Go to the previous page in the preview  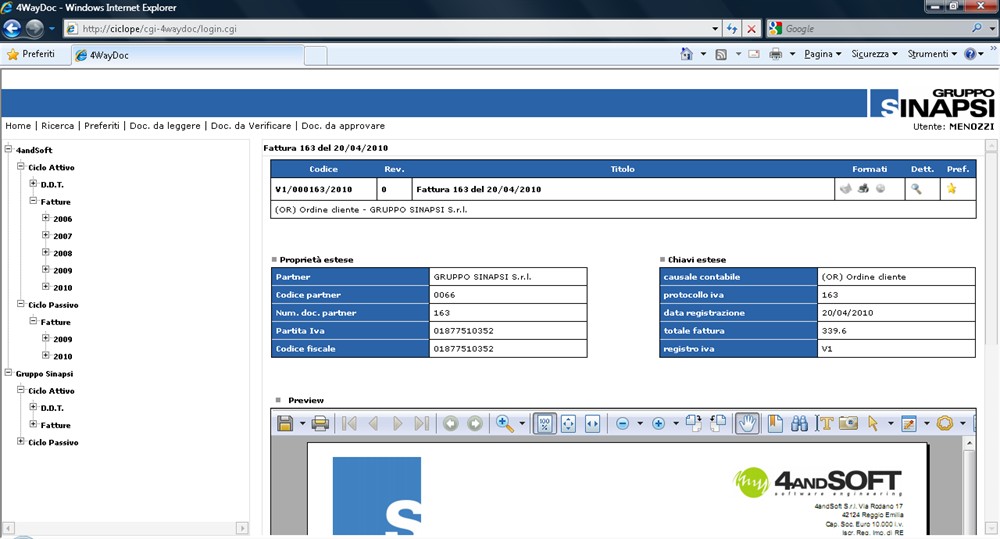click(x=373, y=424)
